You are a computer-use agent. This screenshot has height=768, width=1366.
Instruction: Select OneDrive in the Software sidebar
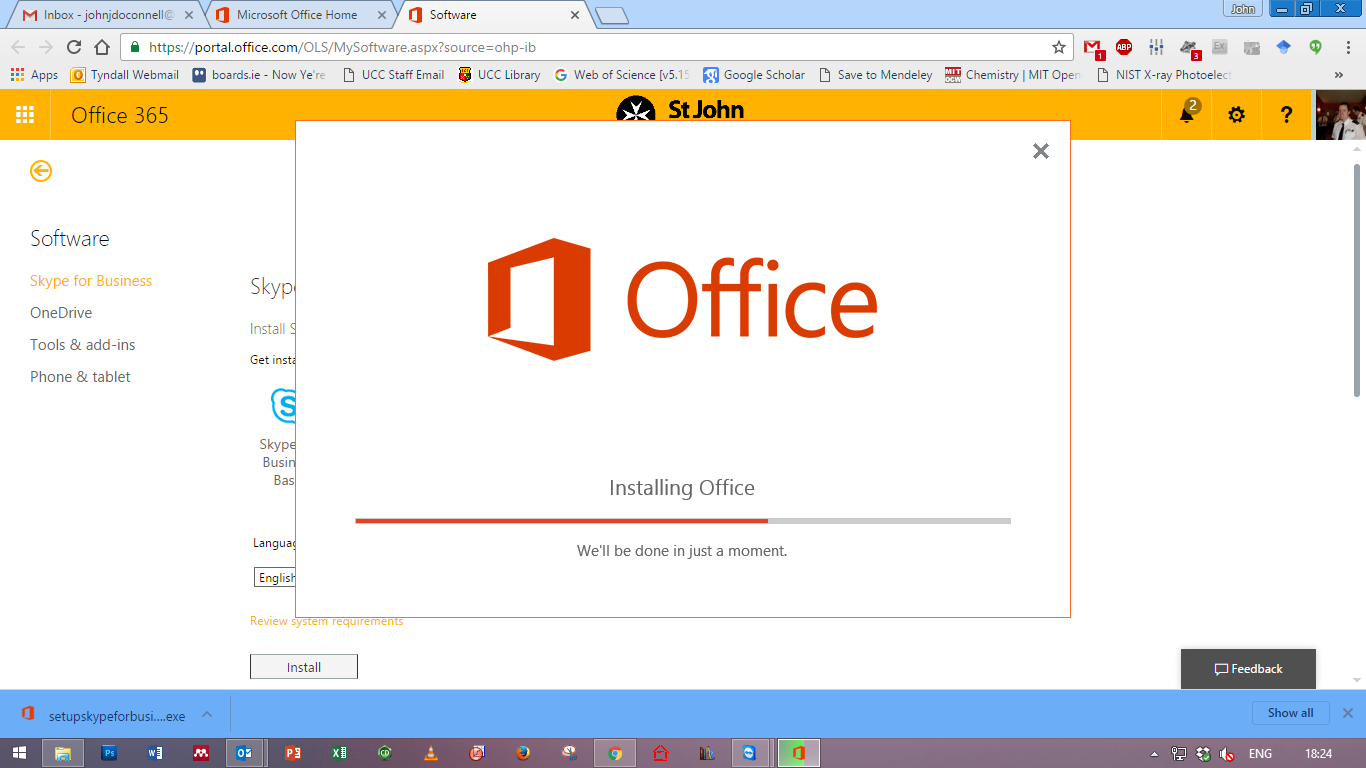pyautogui.click(x=61, y=313)
